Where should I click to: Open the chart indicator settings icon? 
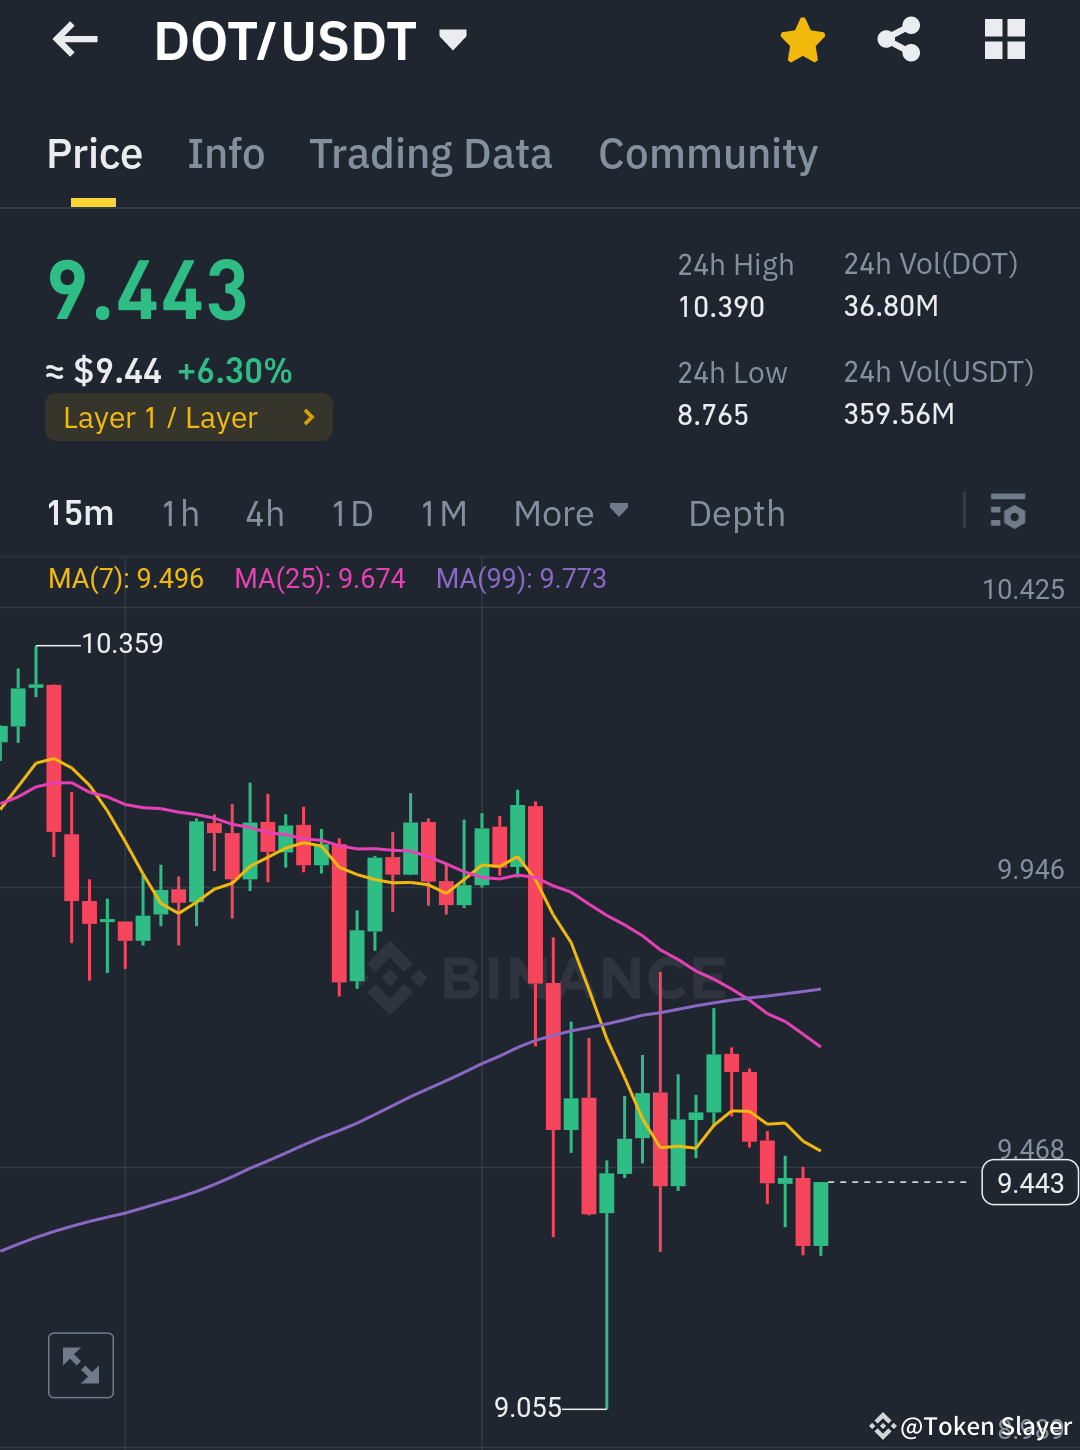click(1009, 513)
